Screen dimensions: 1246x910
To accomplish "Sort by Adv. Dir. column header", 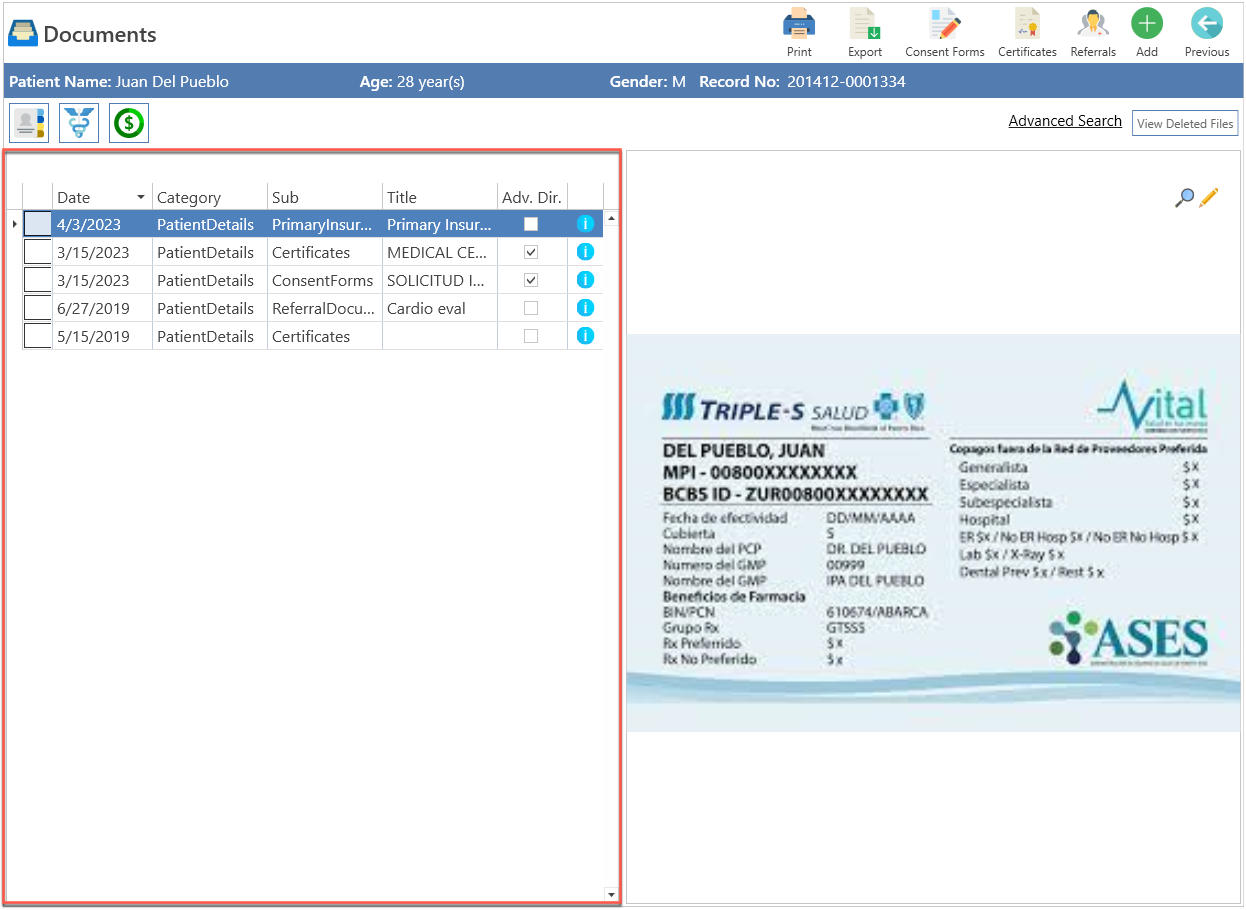I will 532,197.
